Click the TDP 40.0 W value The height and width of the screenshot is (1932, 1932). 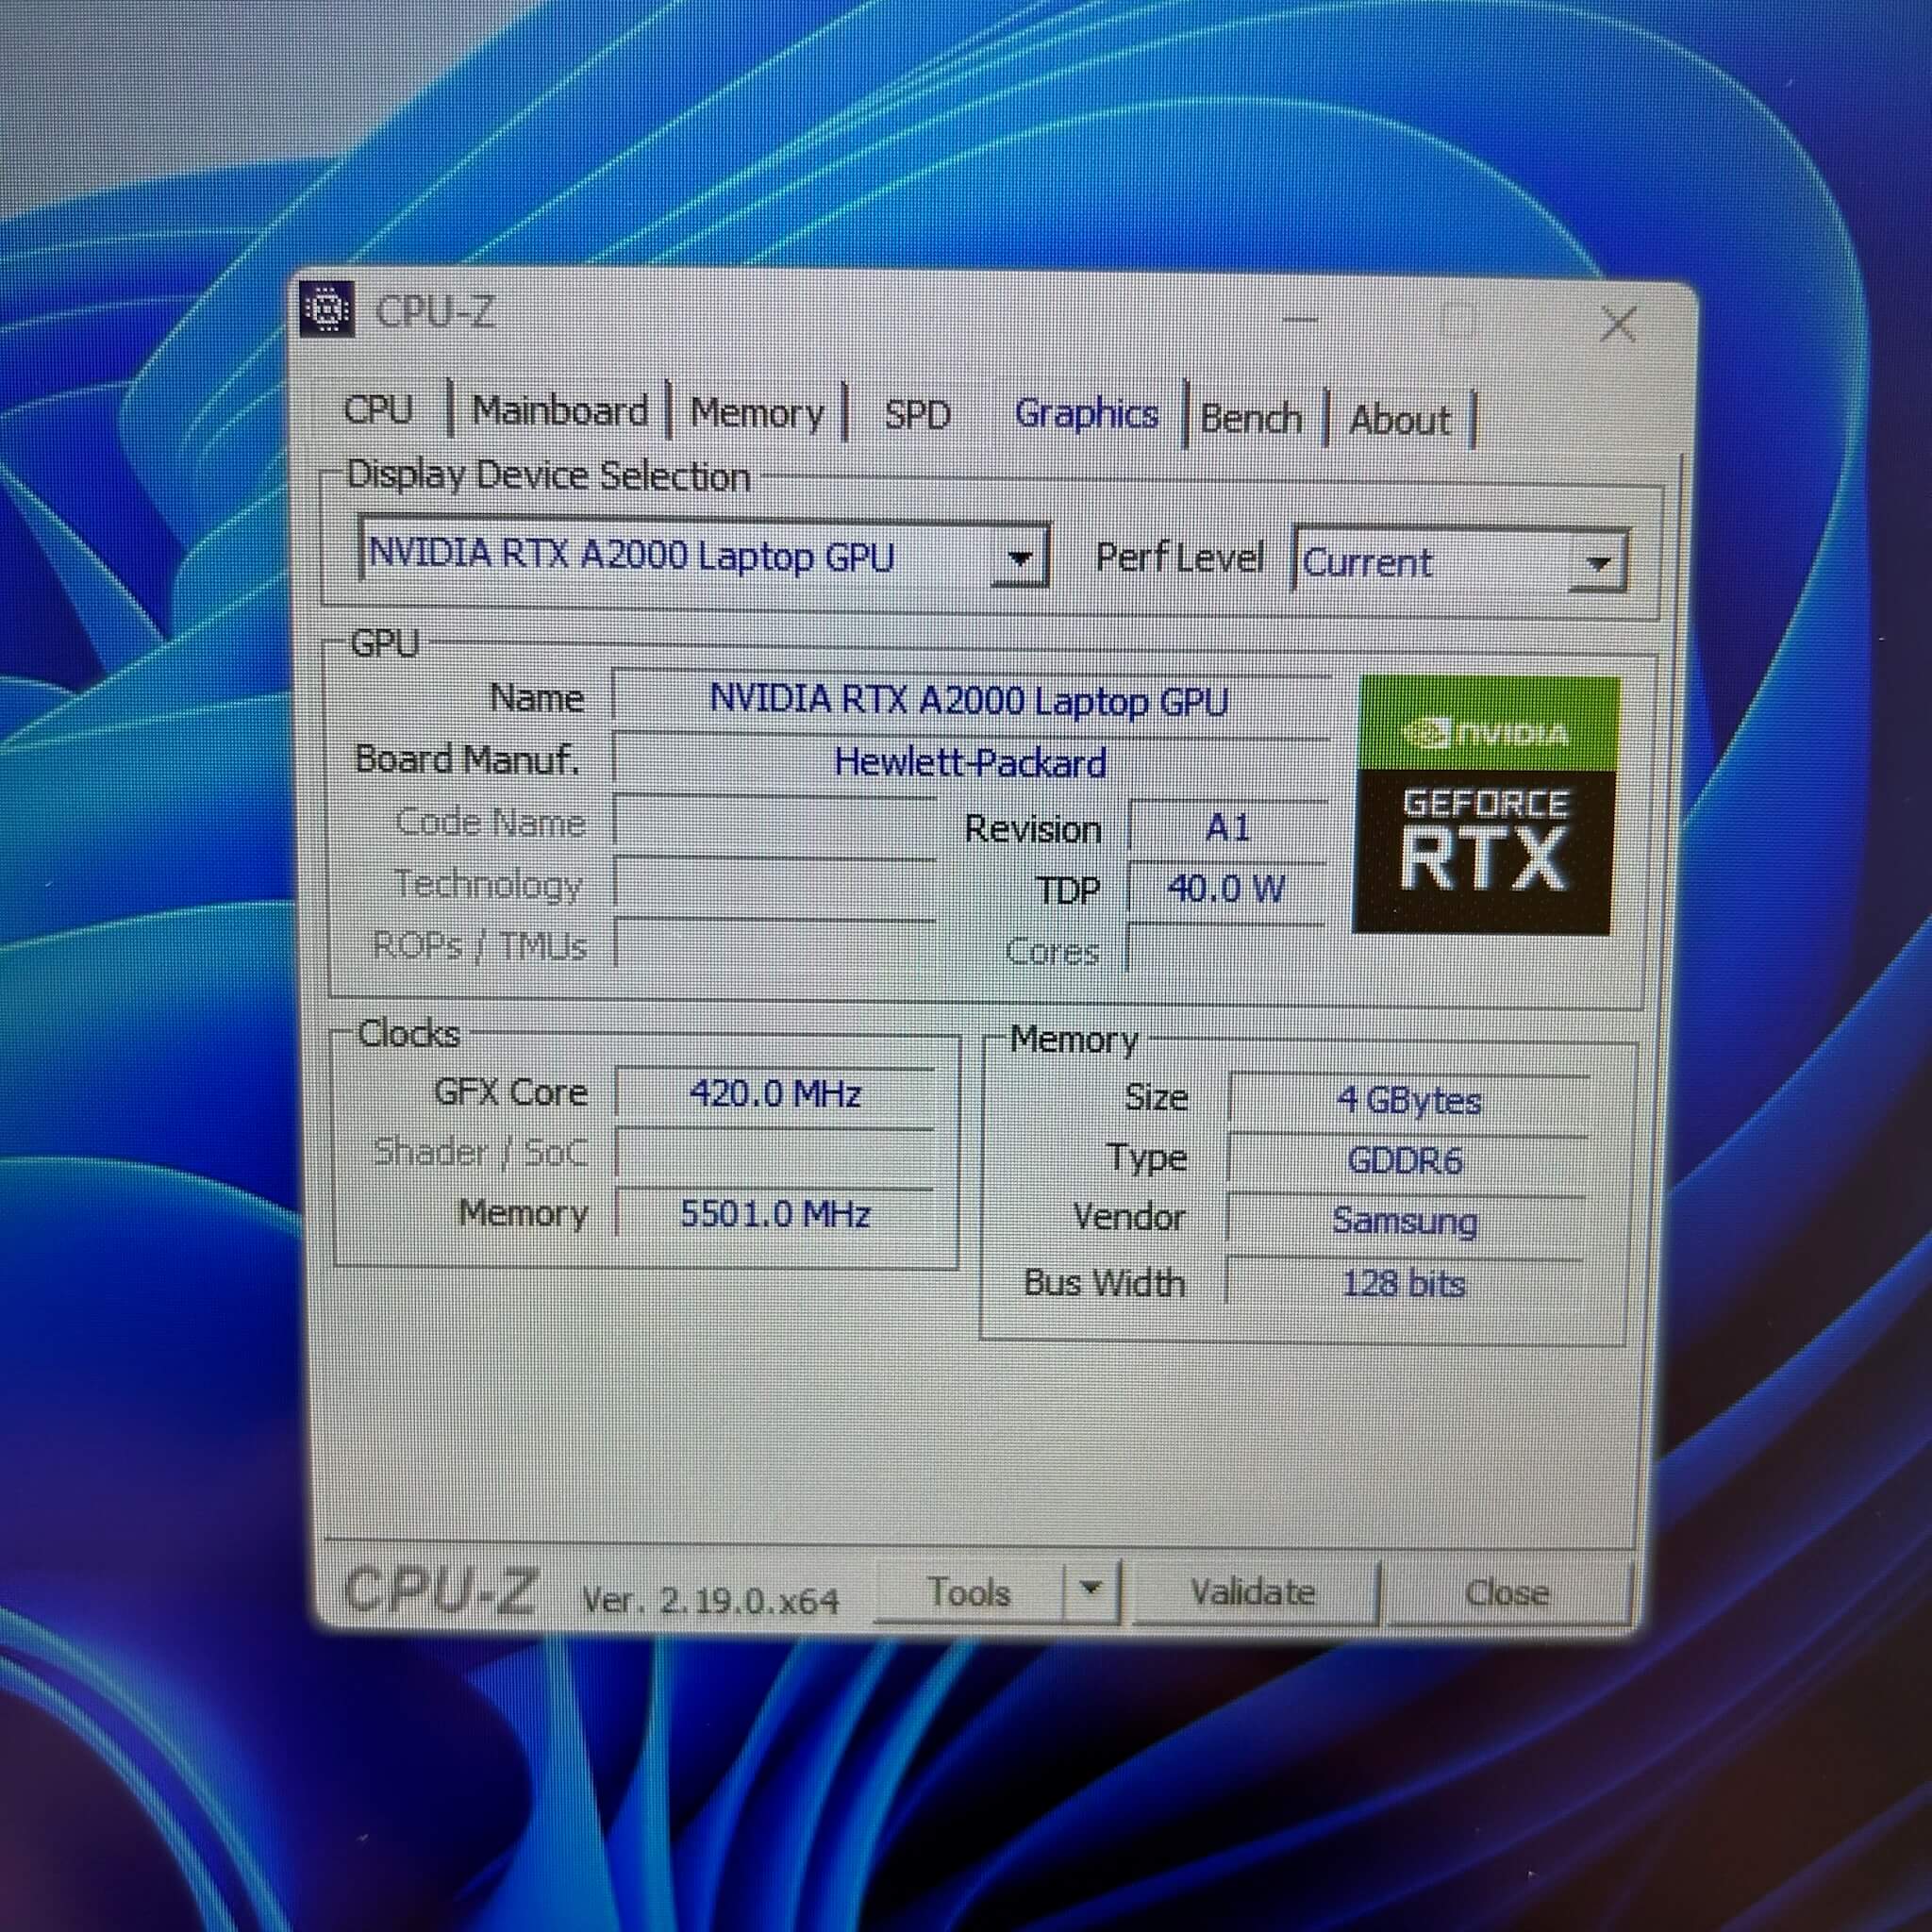coord(1226,889)
